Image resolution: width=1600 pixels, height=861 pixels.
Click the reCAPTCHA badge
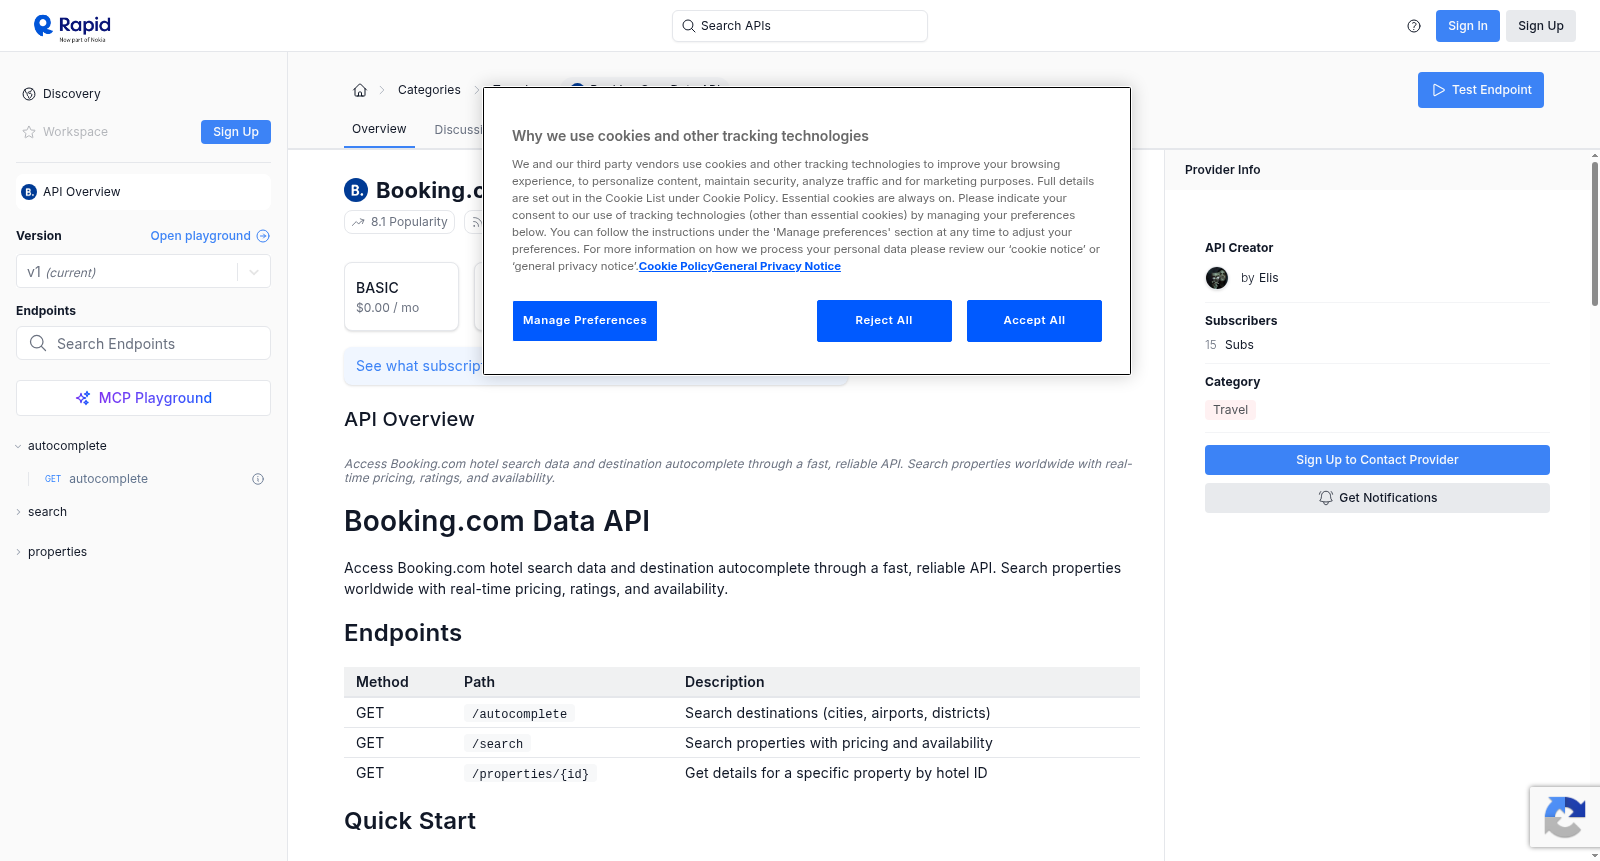tap(1564, 817)
